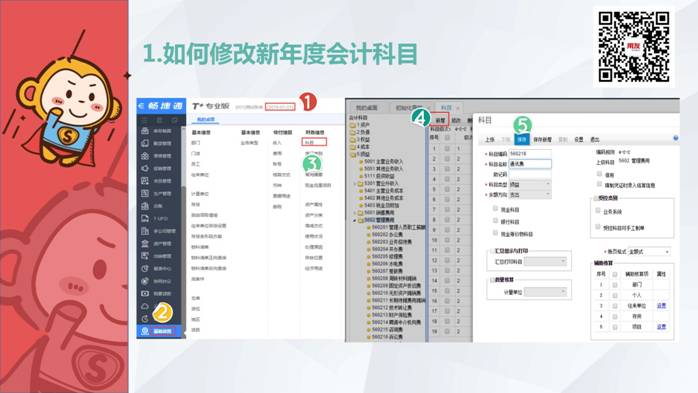Screen dimensions: 698x393
Task: Click the cloud icon in left sidebar
Action: point(145,306)
